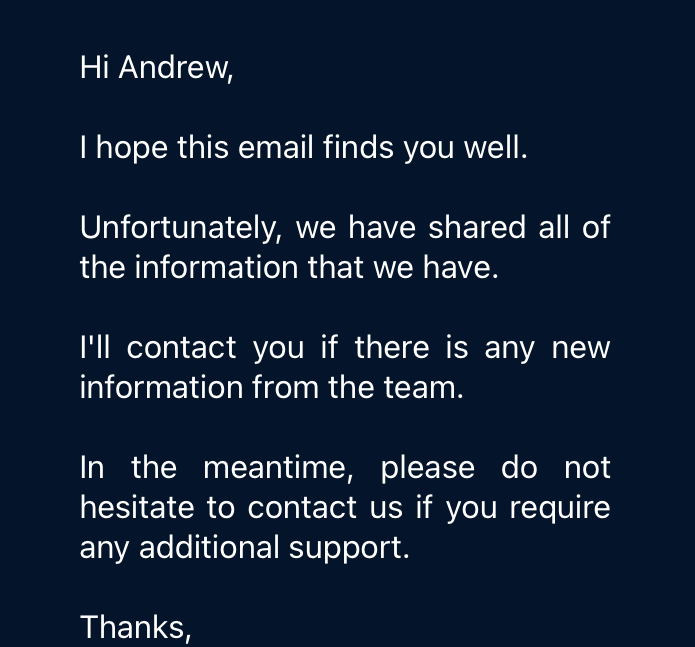Screen dimensions: 695x647
Task: Click the closing word 'Thanks,'
Action: (136, 628)
